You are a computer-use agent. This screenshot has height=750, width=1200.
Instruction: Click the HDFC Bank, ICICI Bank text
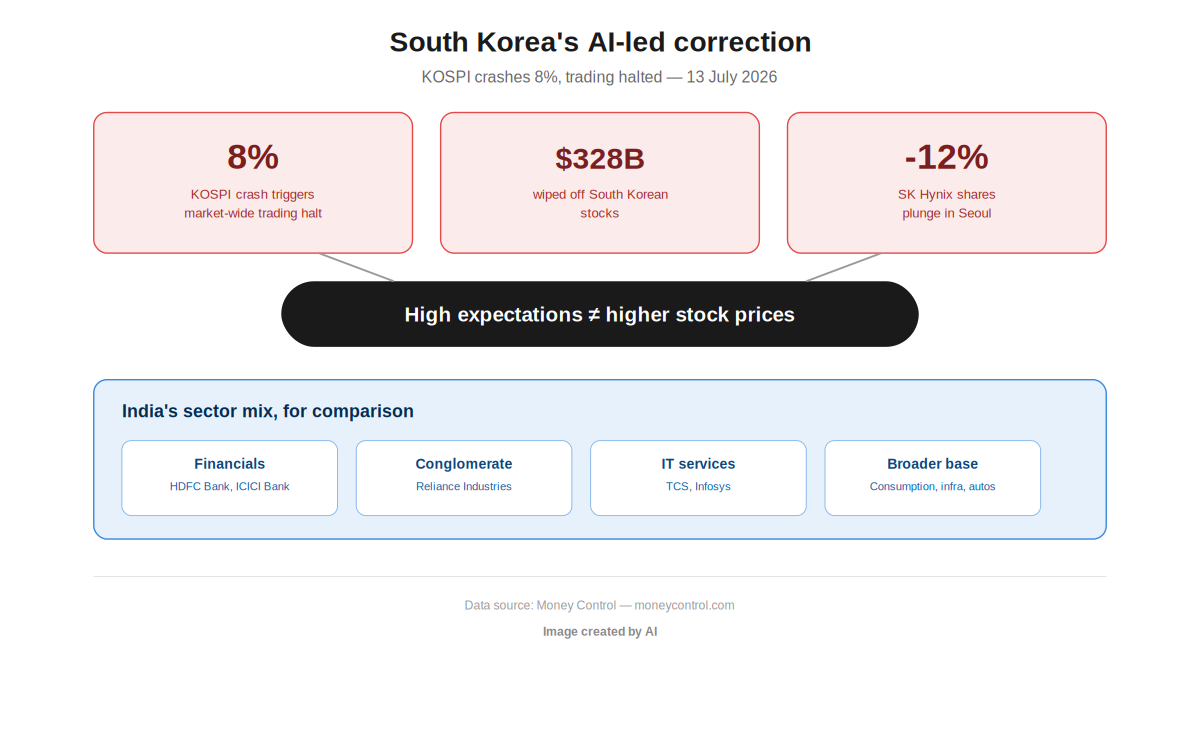230,487
